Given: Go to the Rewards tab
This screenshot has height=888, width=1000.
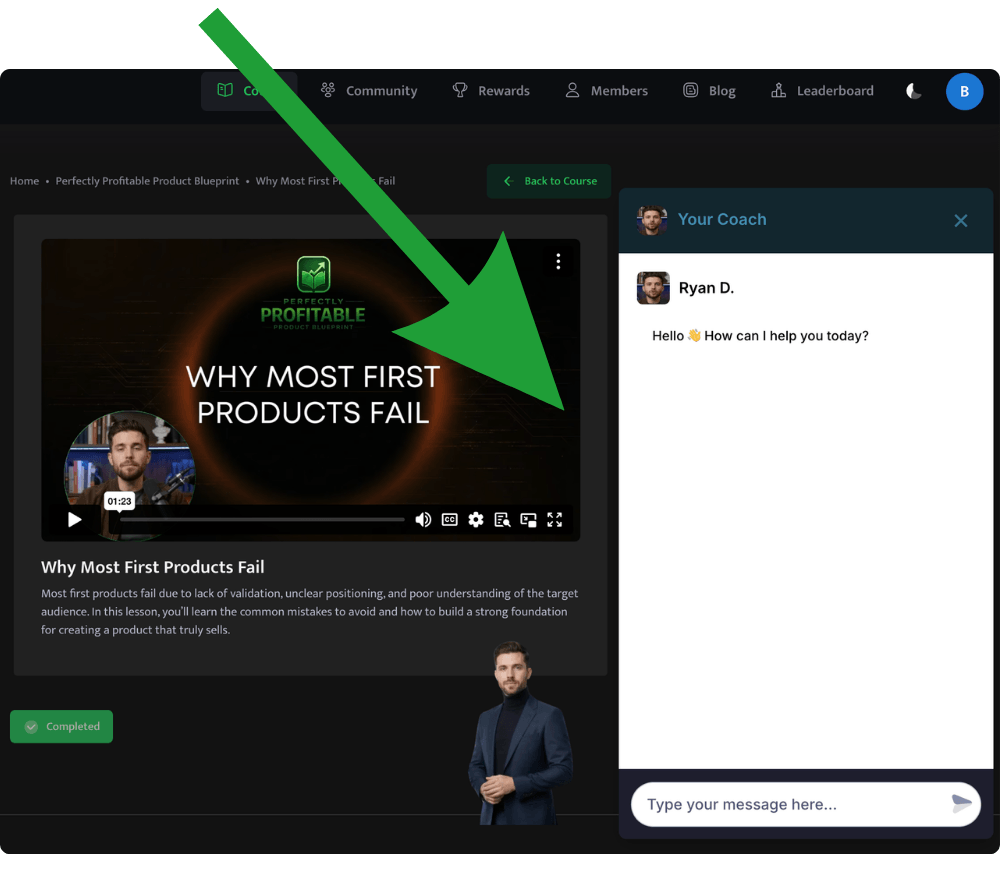Looking at the screenshot, I should click(491, 91).
